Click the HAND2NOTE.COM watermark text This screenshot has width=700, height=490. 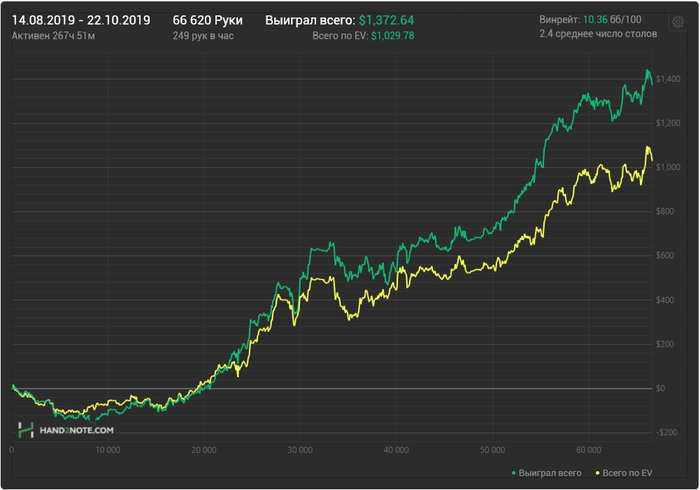pos(76,430)
